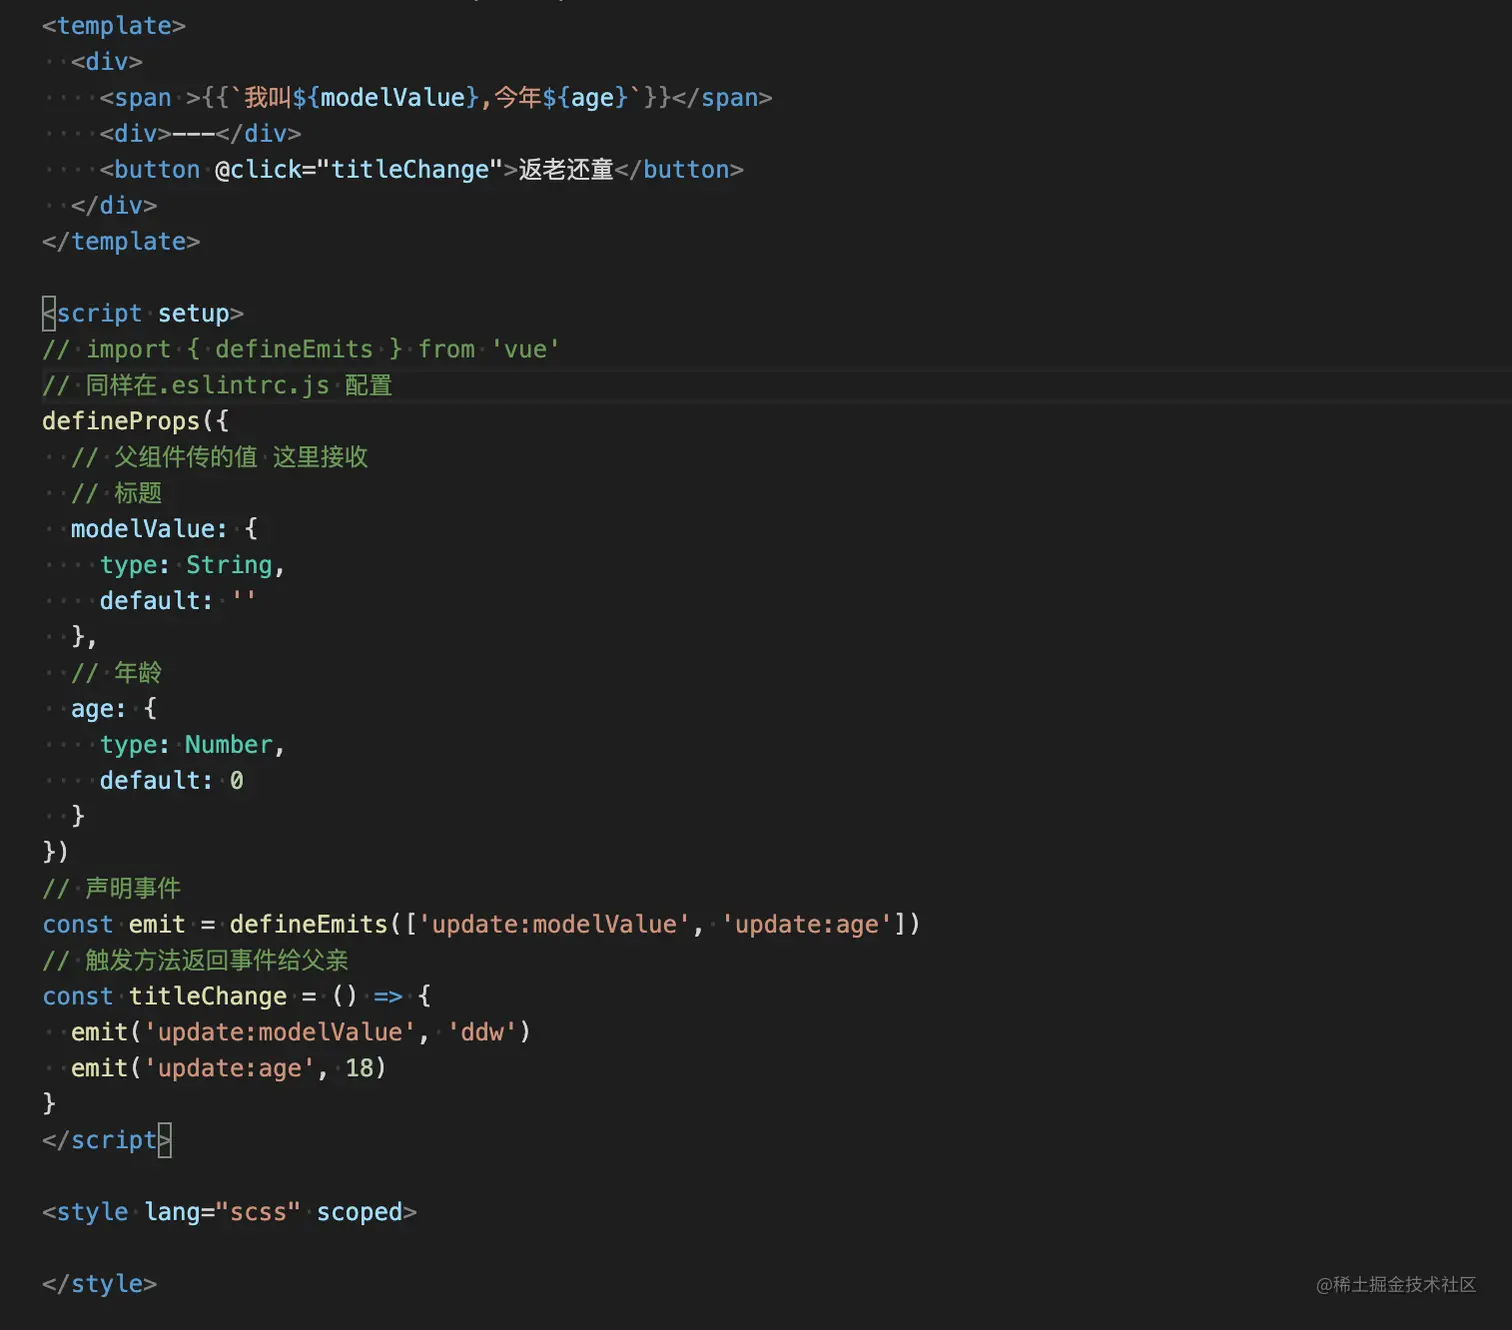
Task: Click the comment 声明事件
Action: (x=112, y=890)
